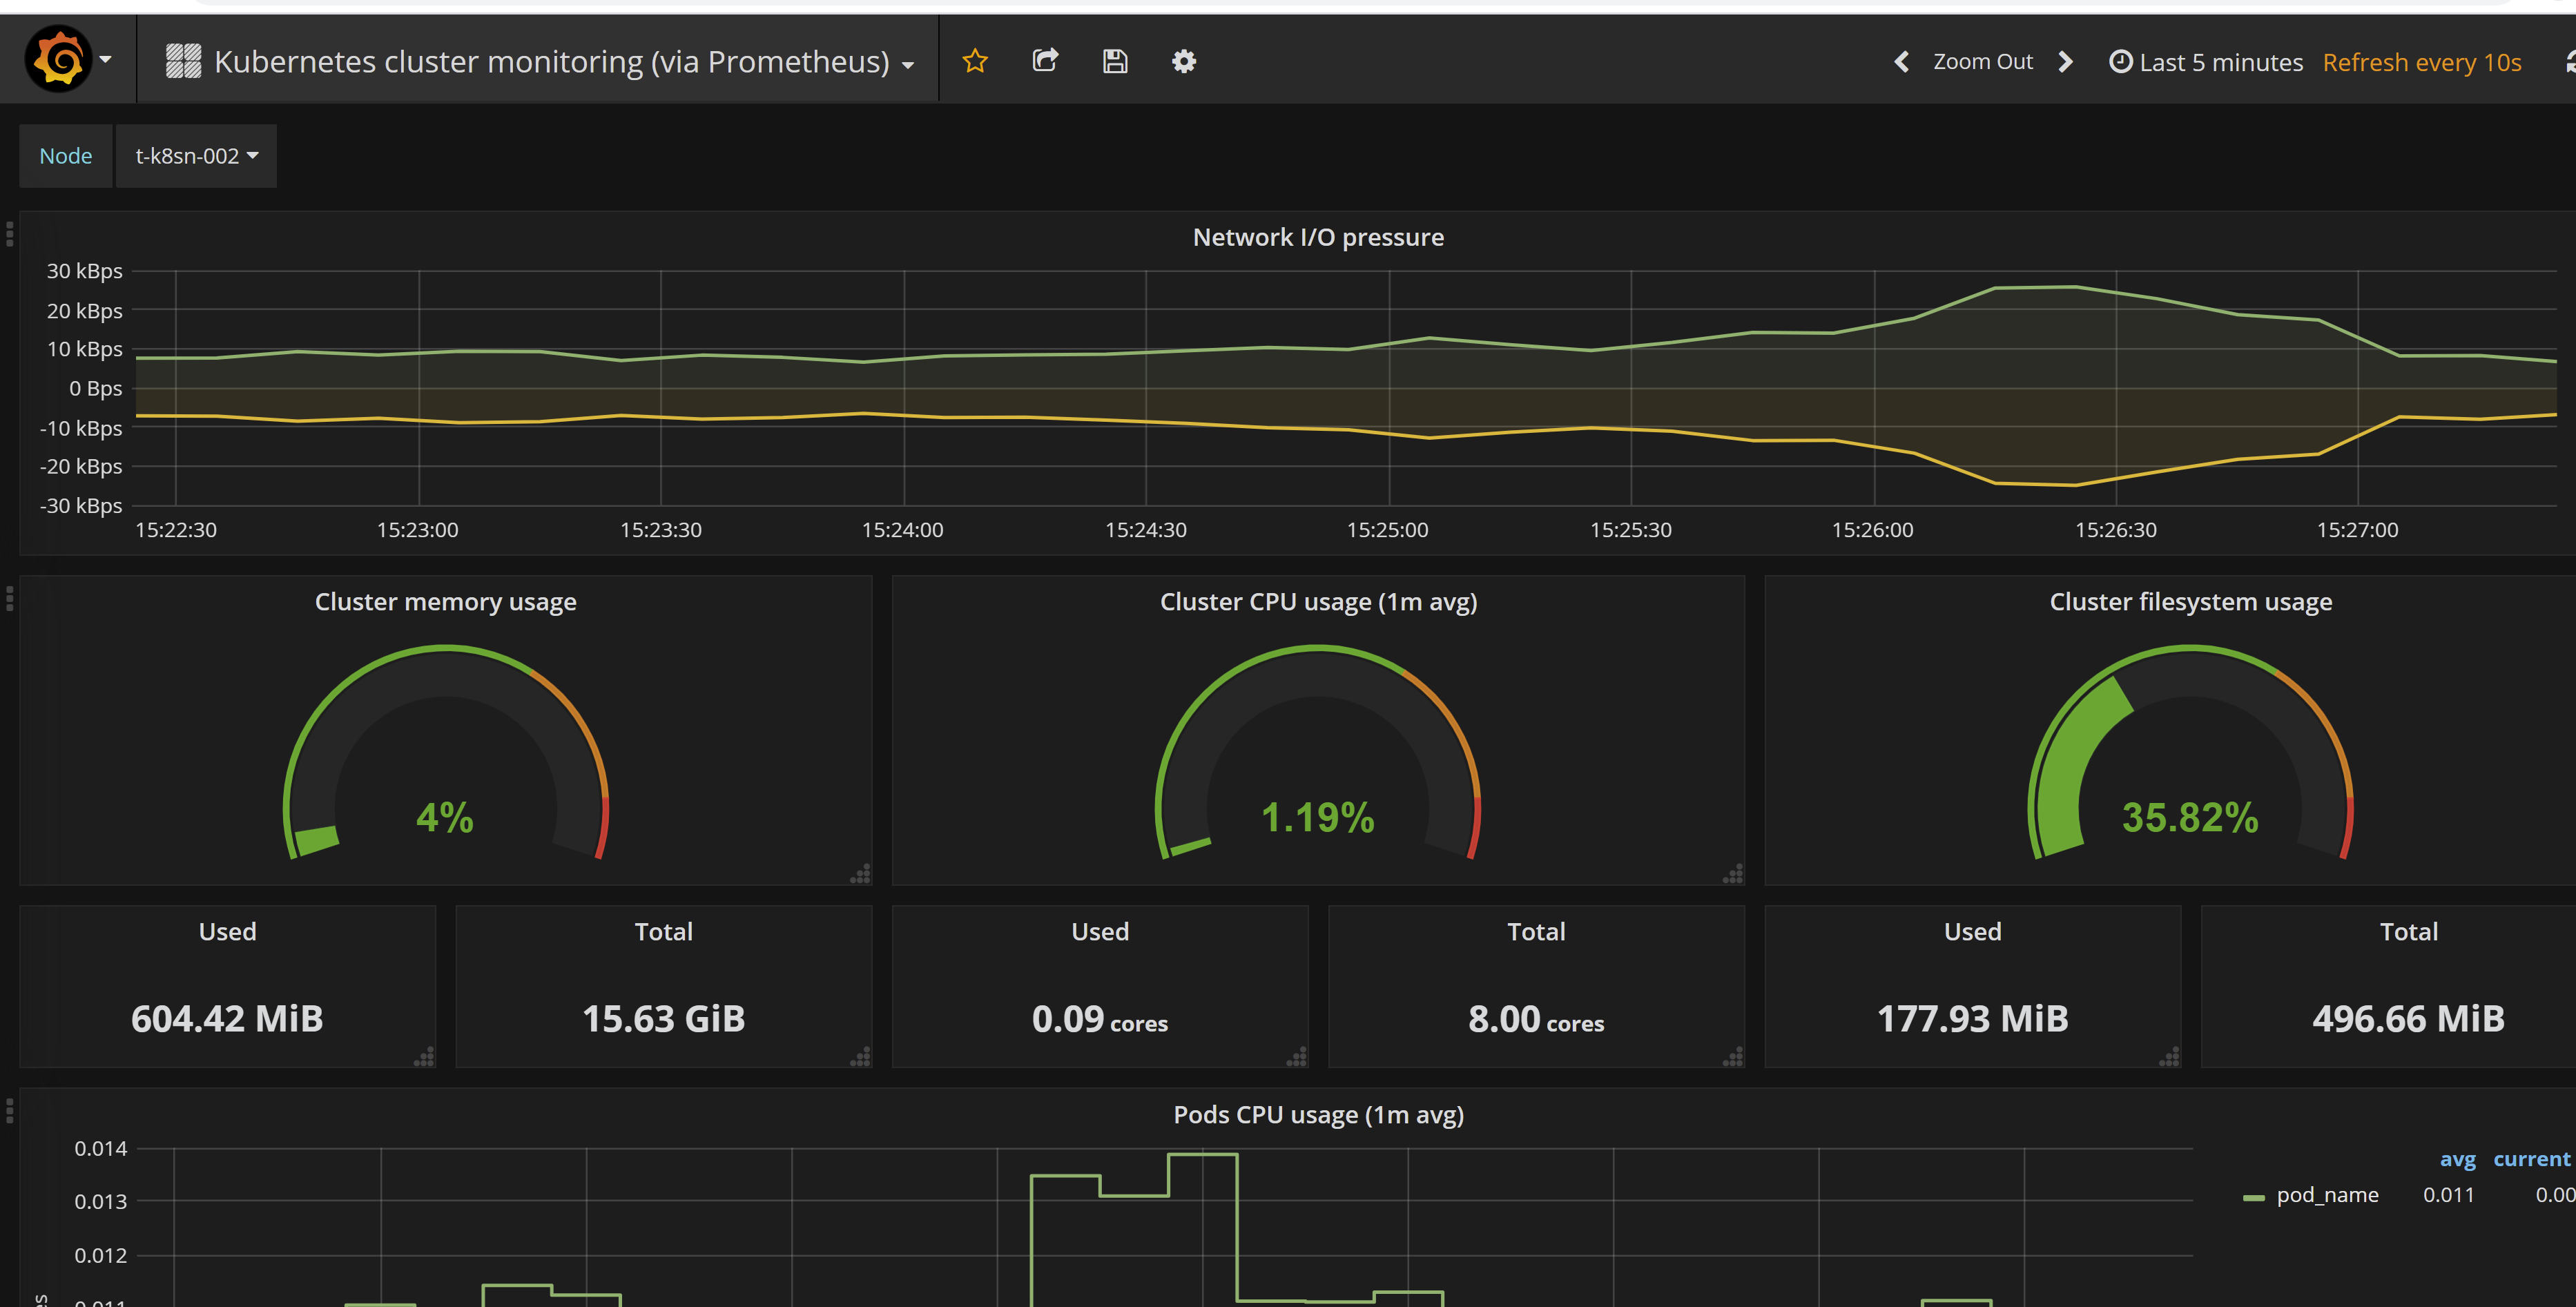Screen dimensions: 2576x1307
Task: Click the 8.00 cores value
Action: pyautogui.click(x=1536, y=1019)
